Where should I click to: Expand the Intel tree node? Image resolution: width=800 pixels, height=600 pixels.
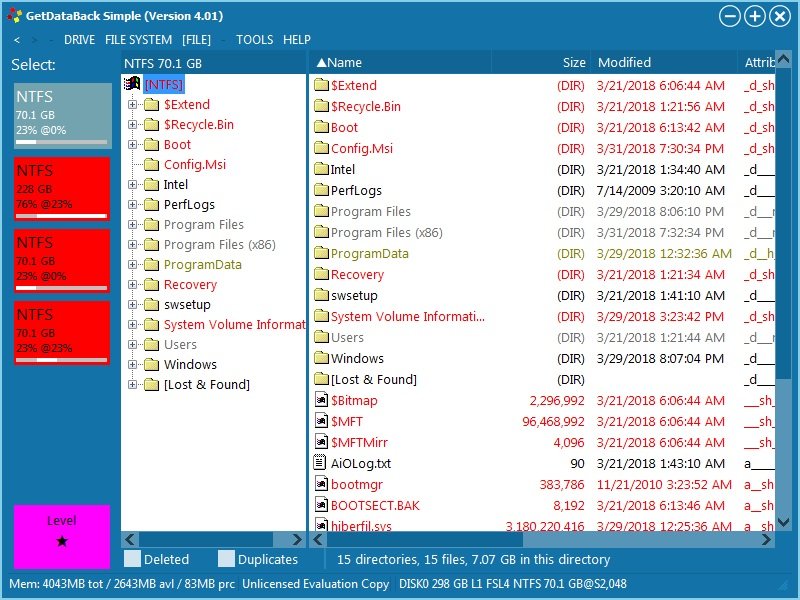pyautogui.click(x=132, y=184)
